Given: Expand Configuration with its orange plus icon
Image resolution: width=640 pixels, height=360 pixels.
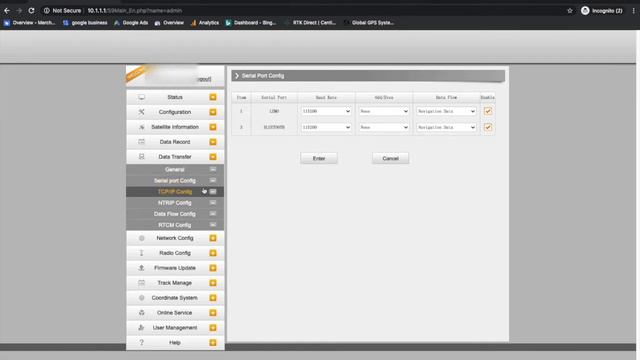Looking at the screenshot, I should coord(213,112).
